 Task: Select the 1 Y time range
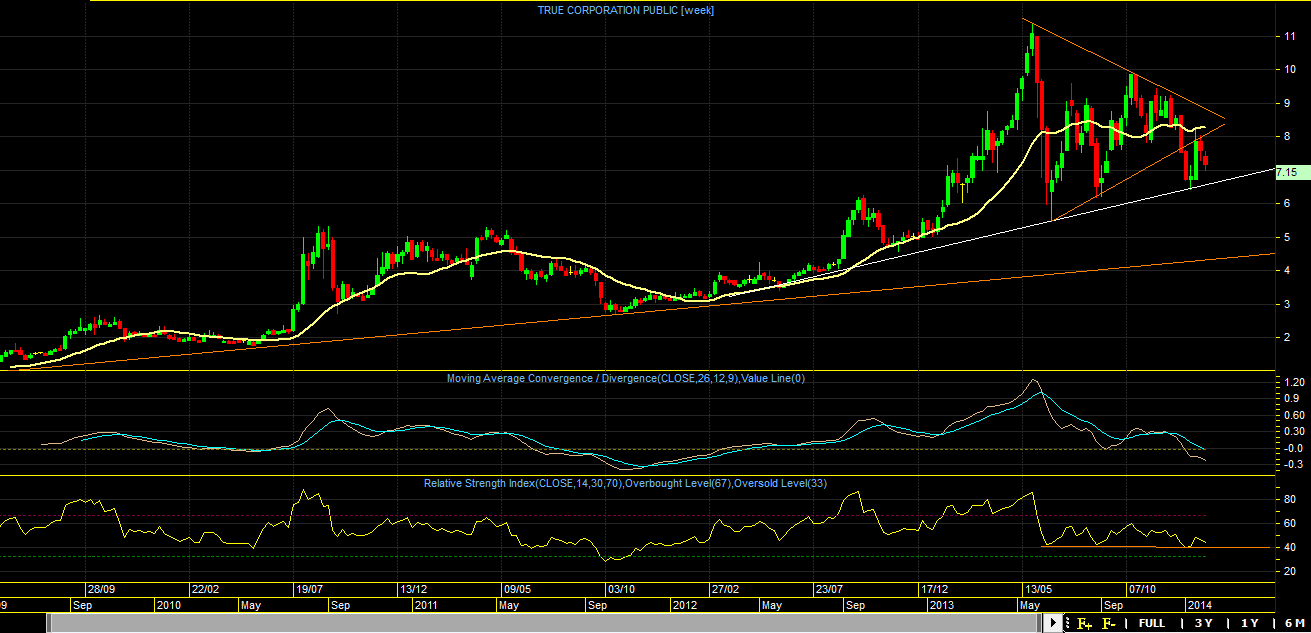click(1249, 623)
